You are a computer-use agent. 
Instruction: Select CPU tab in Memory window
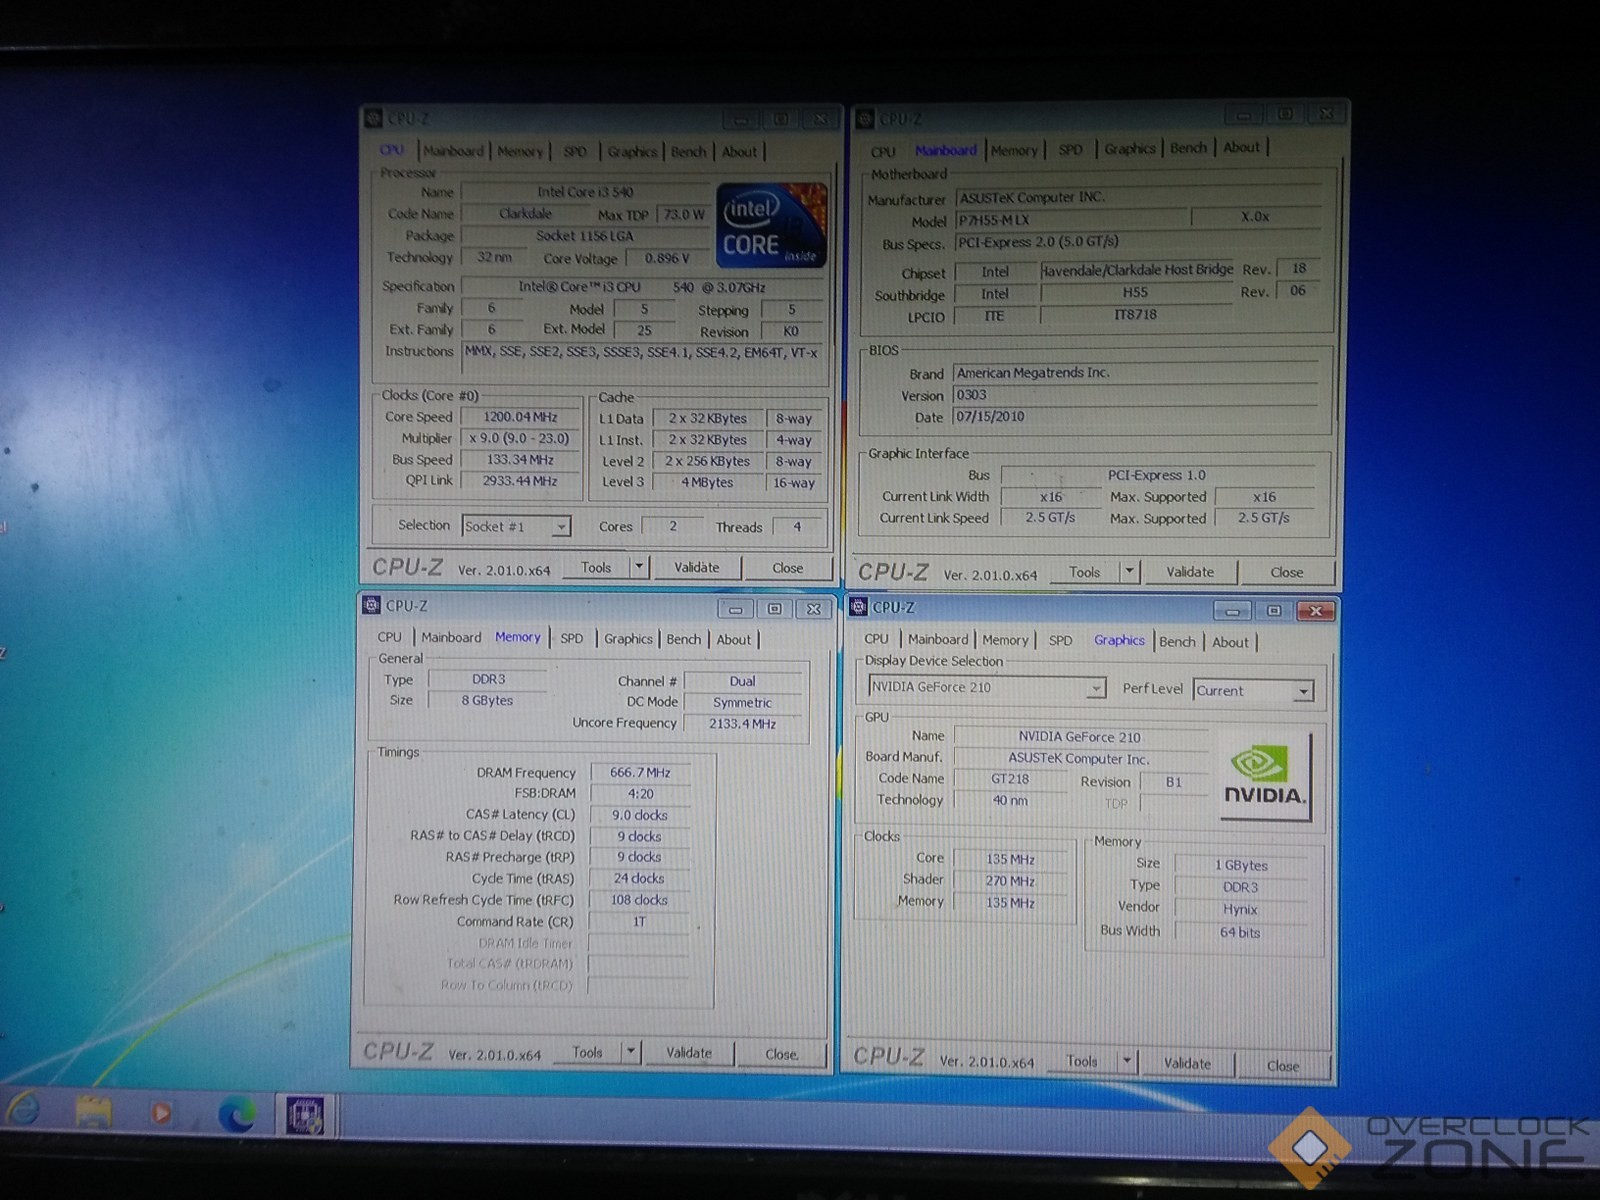tap(389, 637)
